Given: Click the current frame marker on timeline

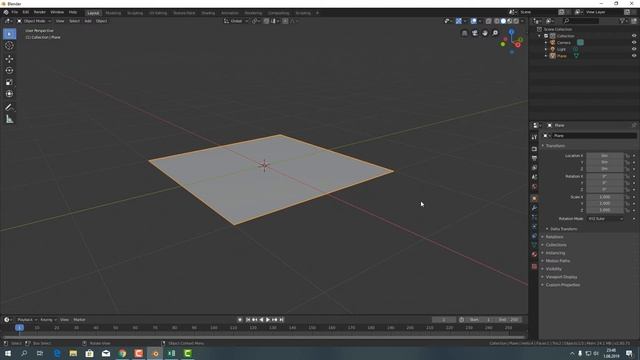Looking at the screenshot, I should 19,328.
